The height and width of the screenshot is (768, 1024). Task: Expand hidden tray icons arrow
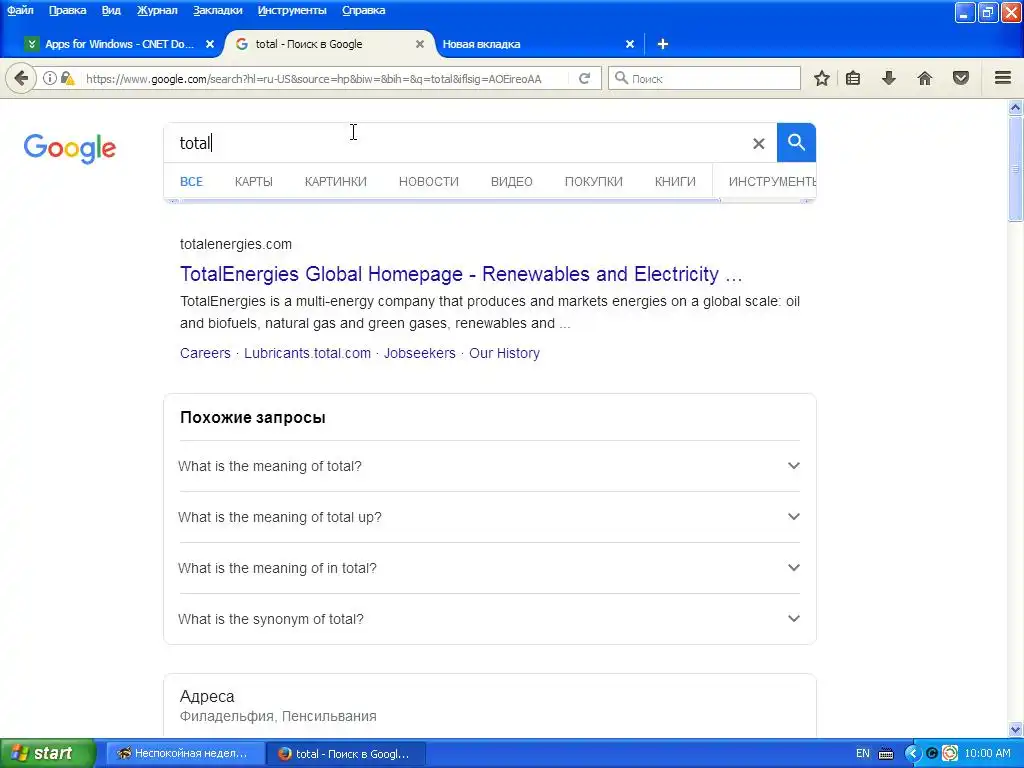click(x=912, y=754)
